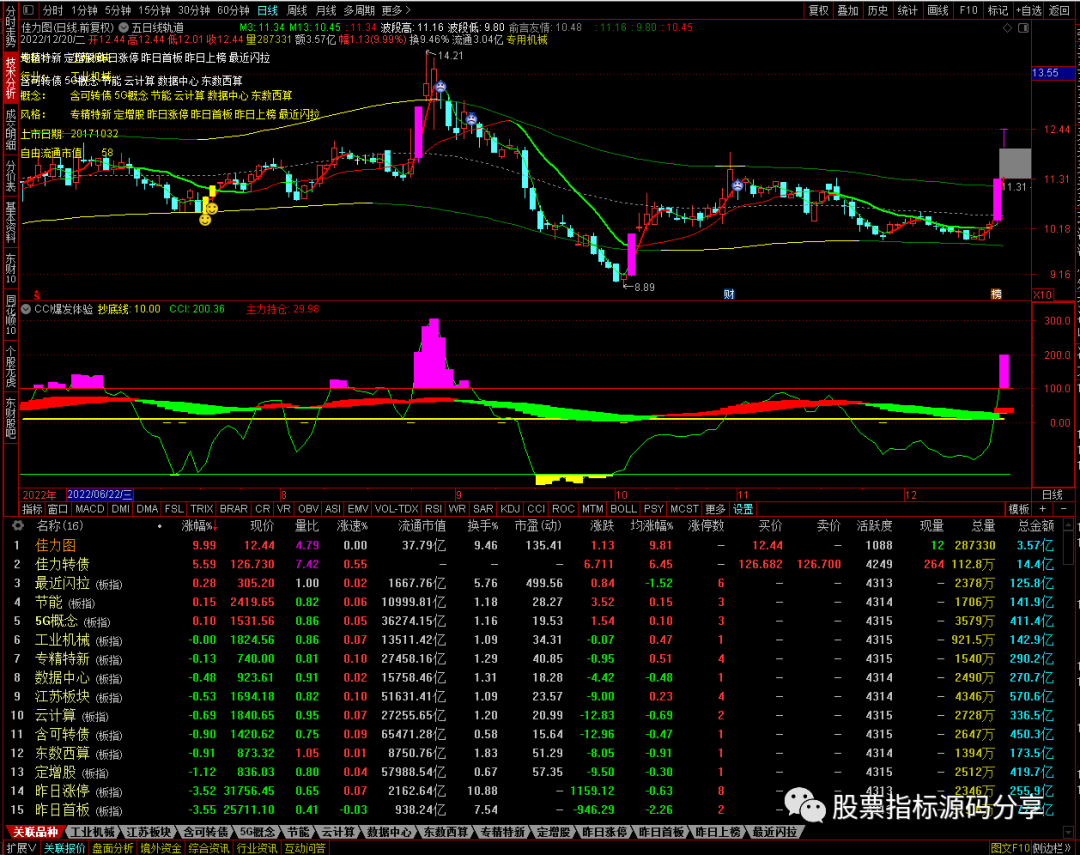The image size is (1080, 855).
Task: Add stock via +自选 button
Action: coord(1028,10)
